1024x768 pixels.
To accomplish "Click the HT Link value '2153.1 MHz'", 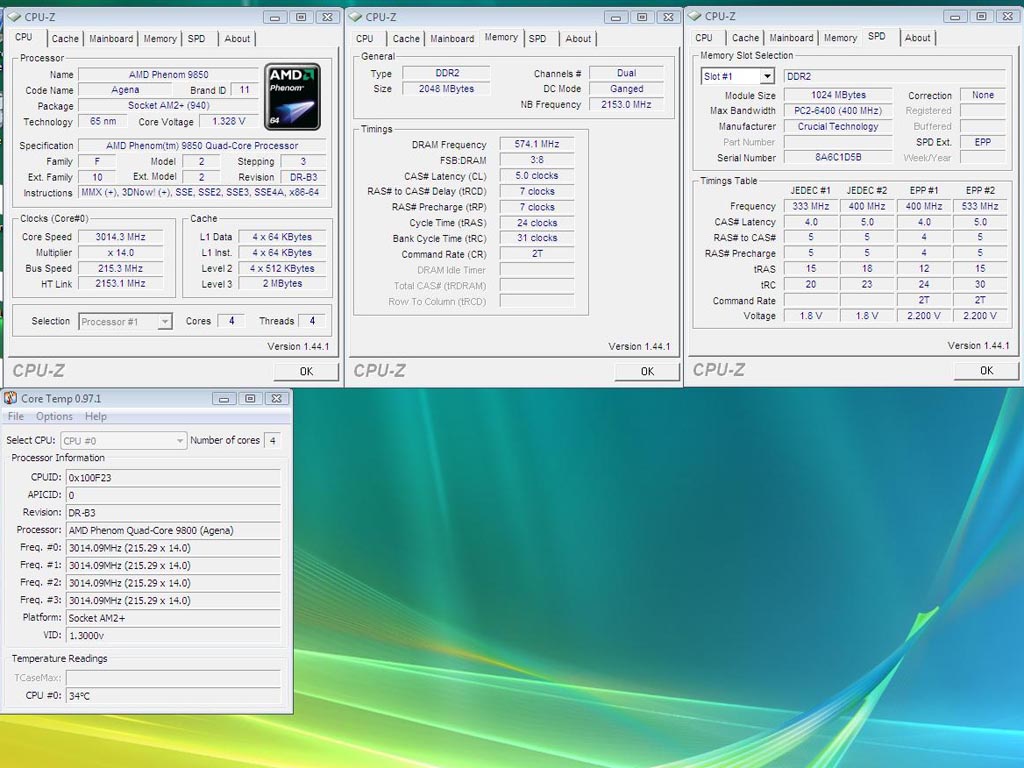I will point(120,283).
